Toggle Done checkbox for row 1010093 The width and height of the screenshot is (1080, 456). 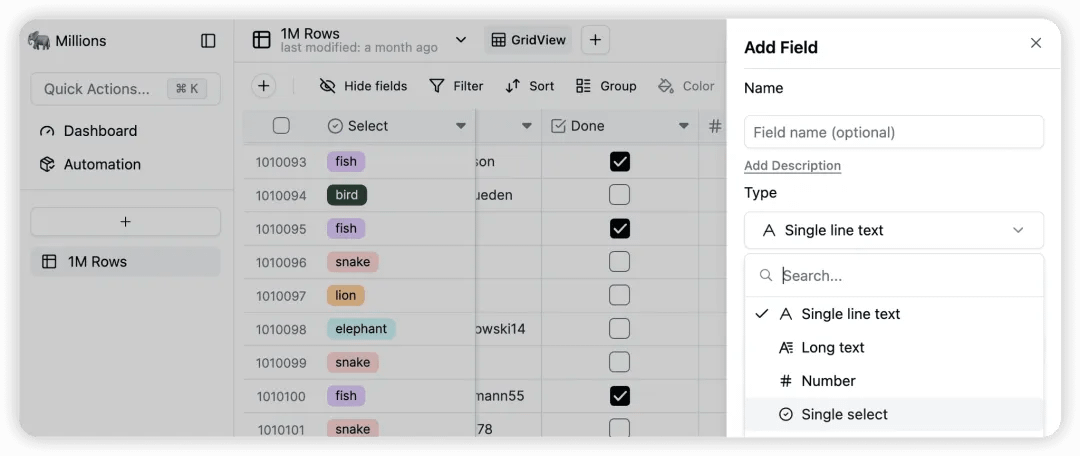tap(620, 161)
